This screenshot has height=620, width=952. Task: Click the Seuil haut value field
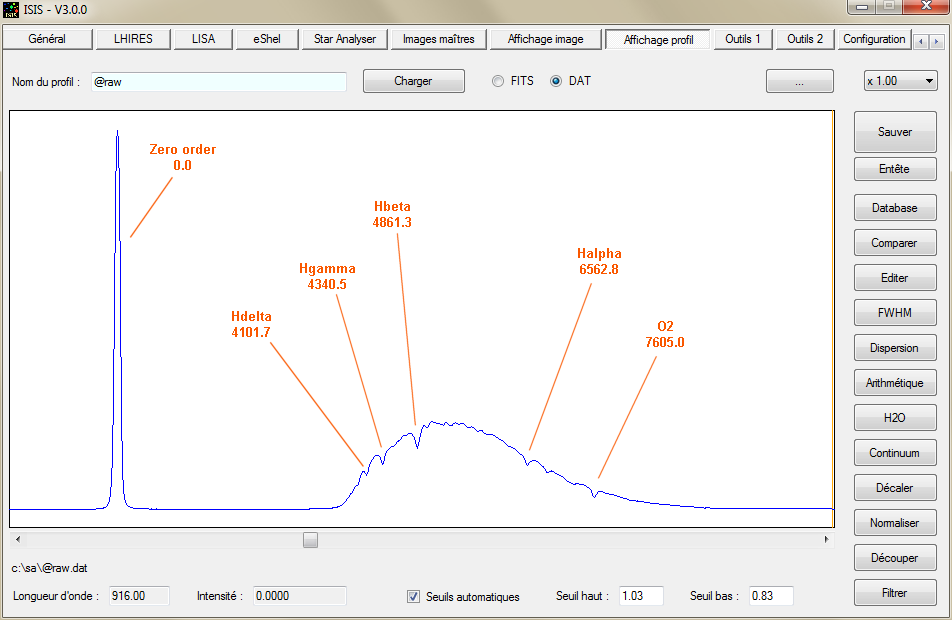642,596
